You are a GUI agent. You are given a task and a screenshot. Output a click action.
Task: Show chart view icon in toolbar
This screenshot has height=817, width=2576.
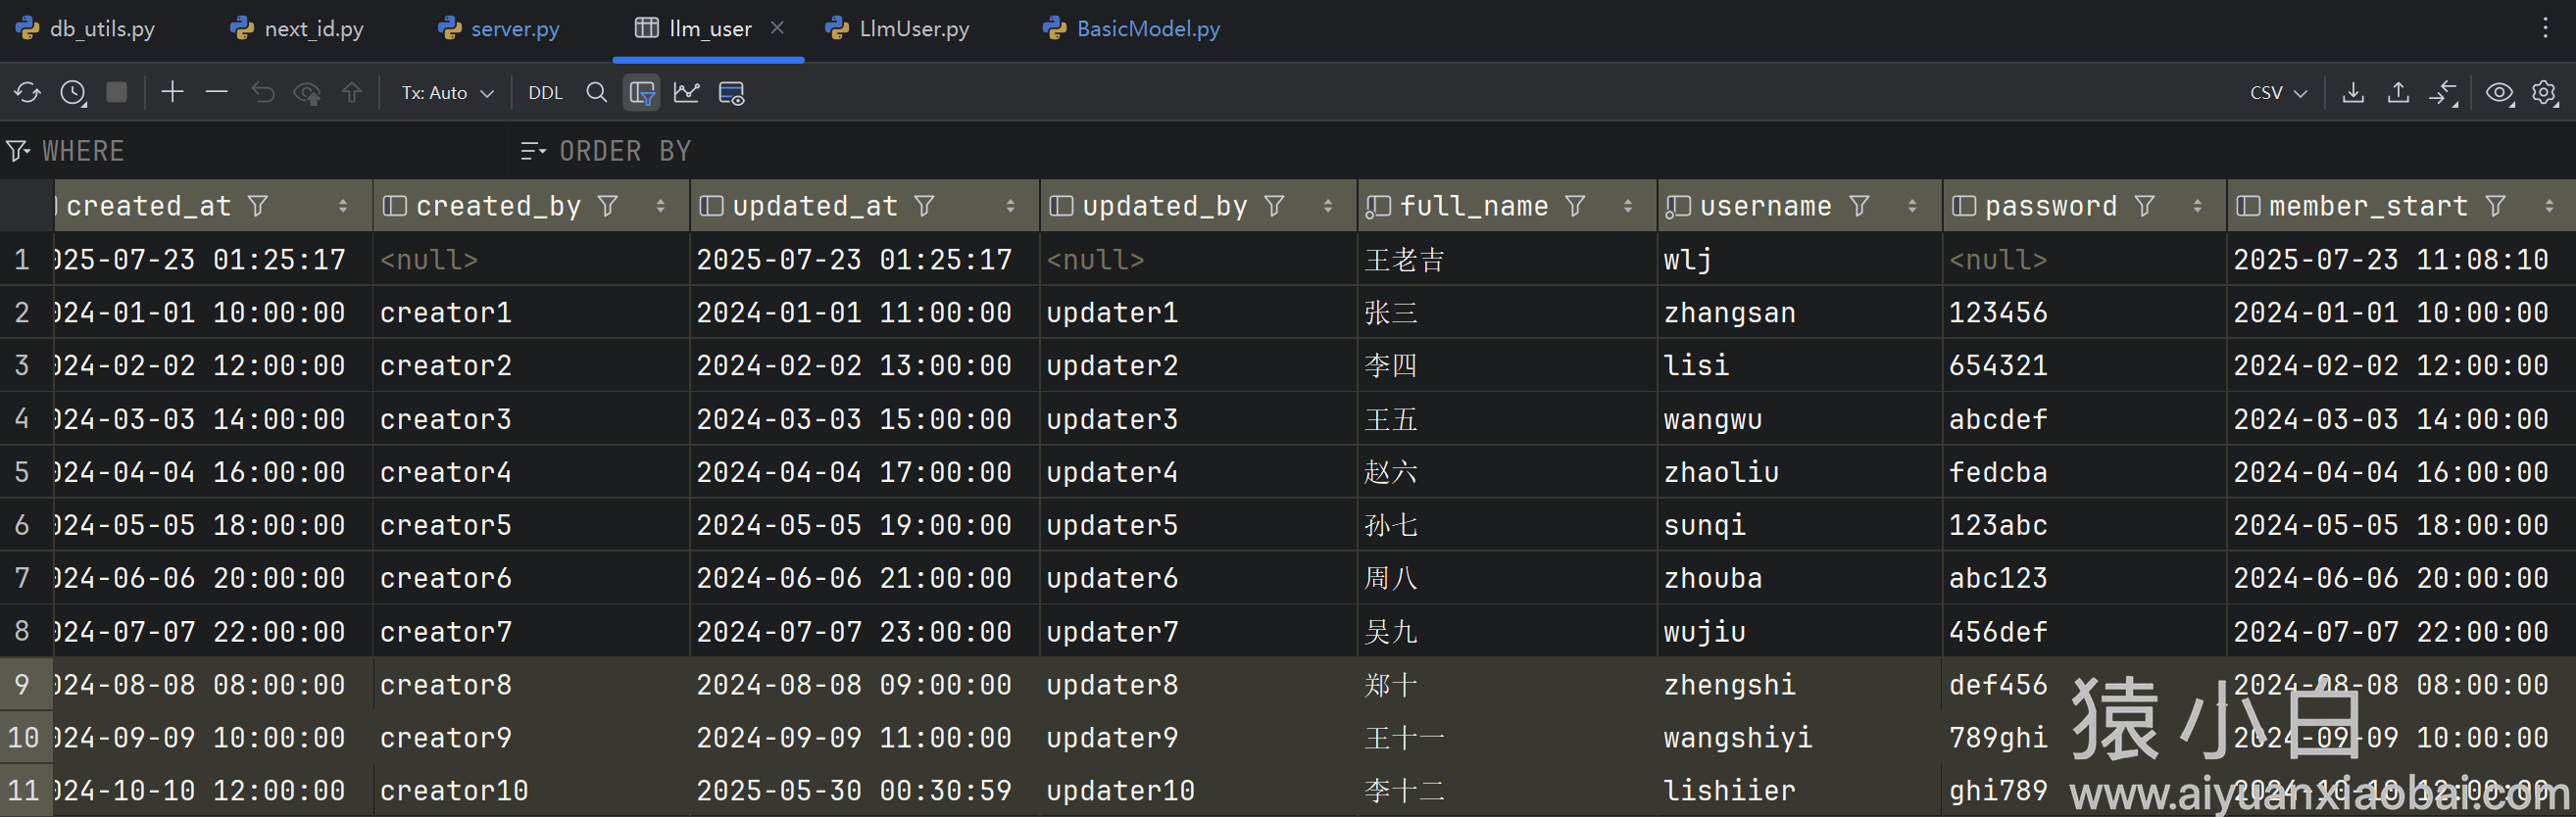point(686,93)
